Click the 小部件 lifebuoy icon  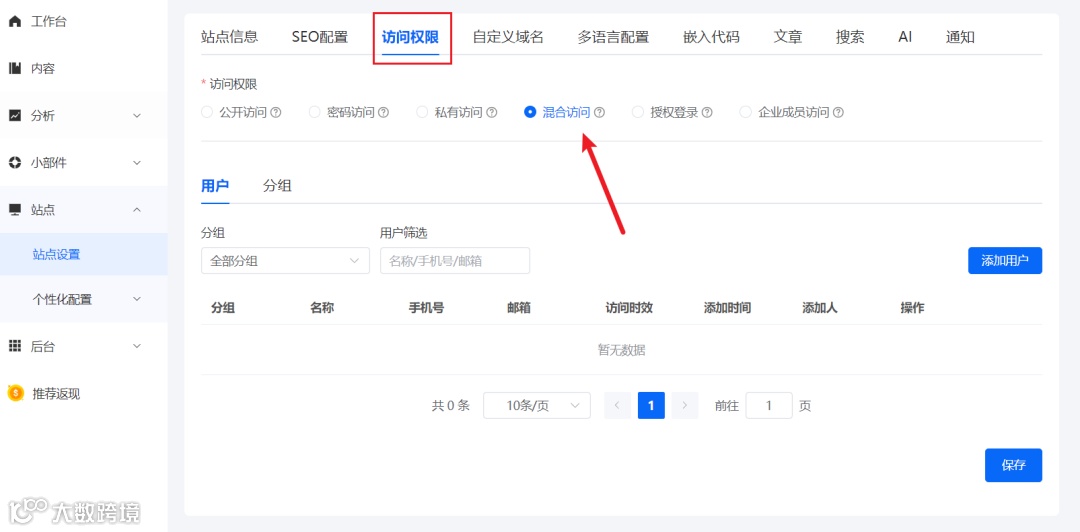click(x=14, y=163)
